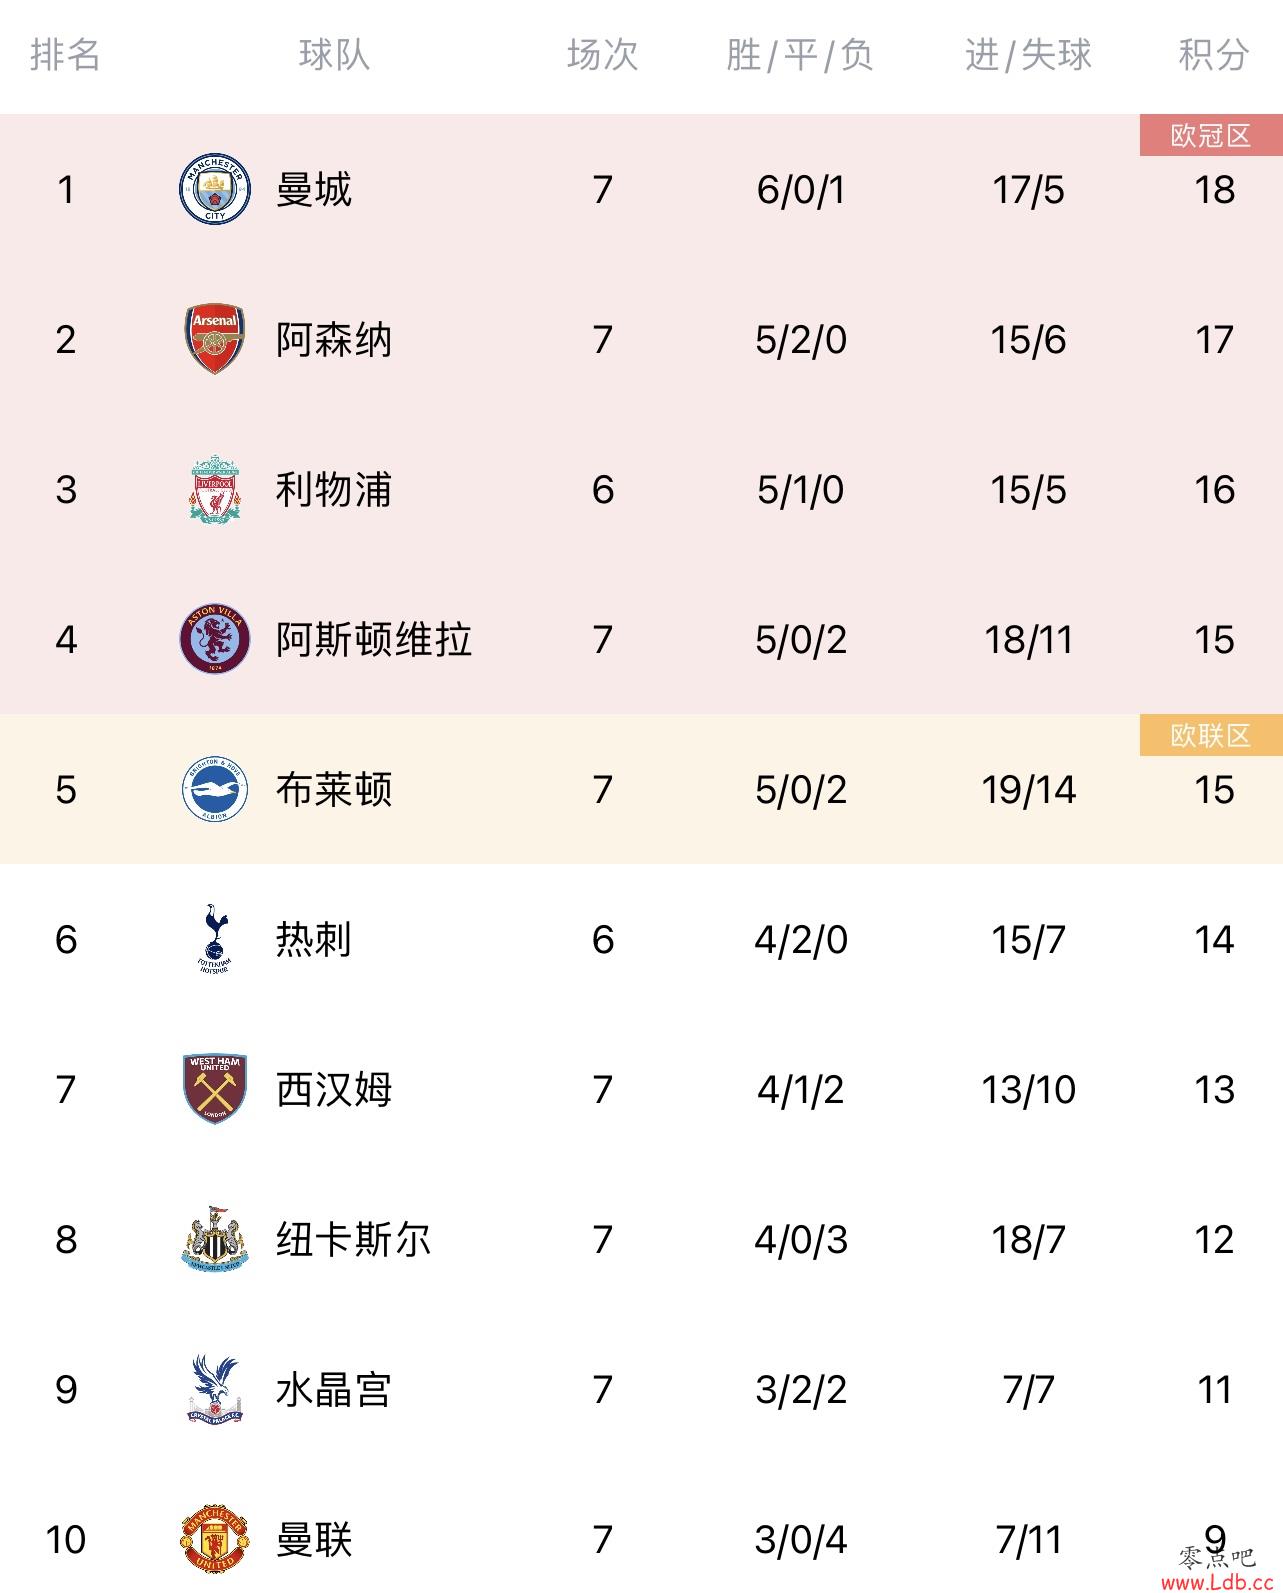Select the 积分 points column header
This screenshot has width=1283, height=1593.
pyautogui.click(x=1214, y=54)
